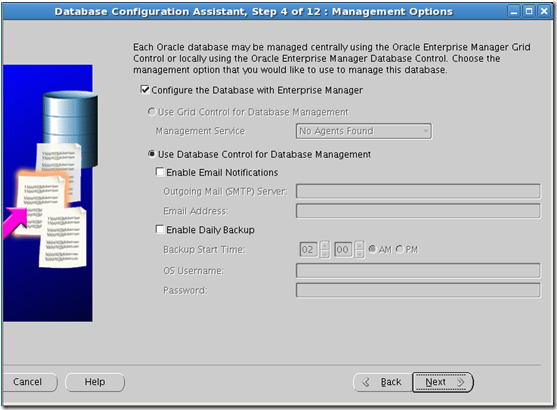Increase the backup start hour

point(324,246)
